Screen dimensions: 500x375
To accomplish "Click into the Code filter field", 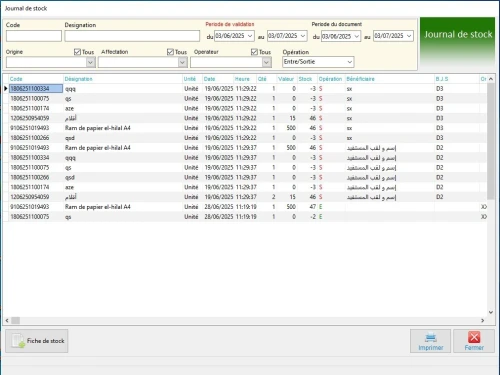I will 34,36.
